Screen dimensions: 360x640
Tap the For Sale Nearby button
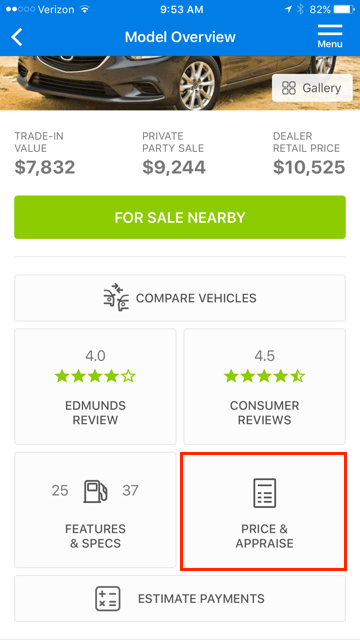tap(180, 217)
